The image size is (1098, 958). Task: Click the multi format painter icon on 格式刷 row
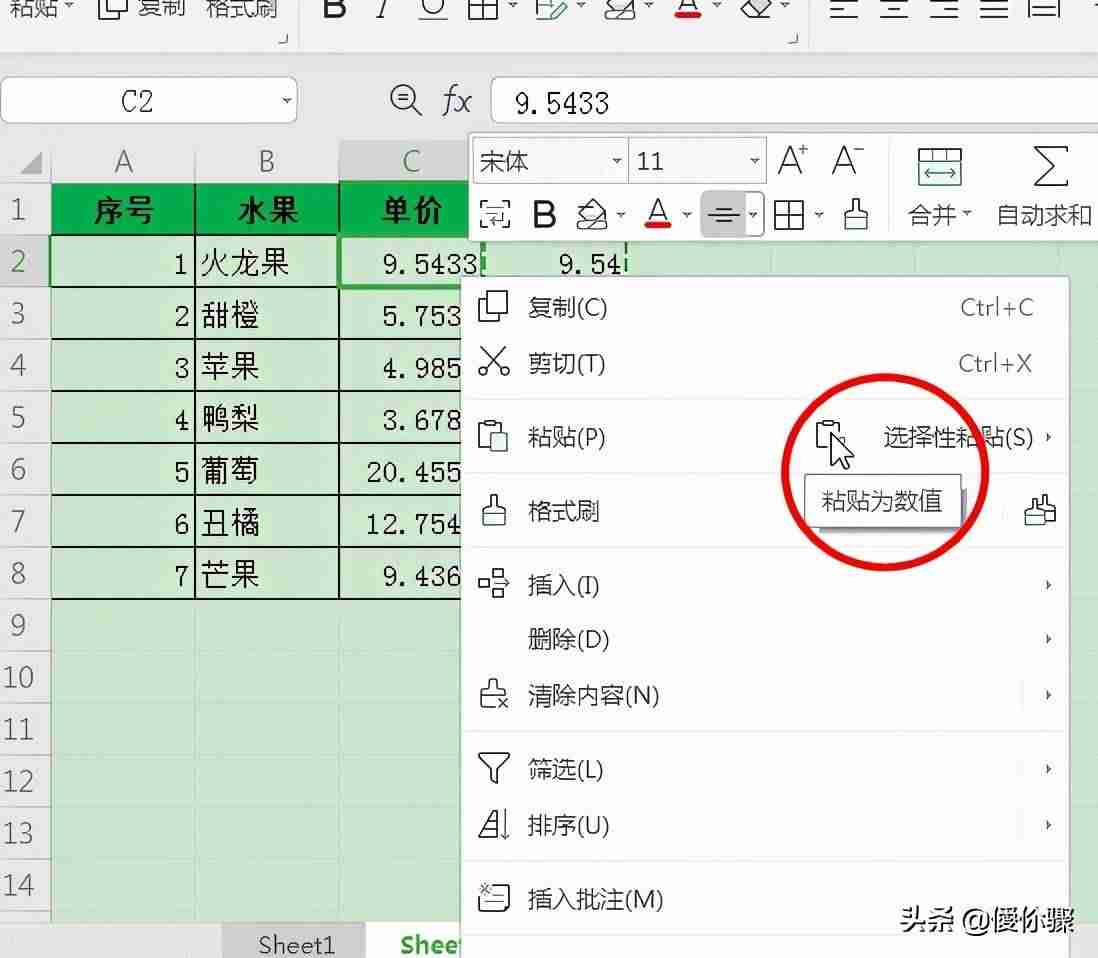pos(1040,510)
